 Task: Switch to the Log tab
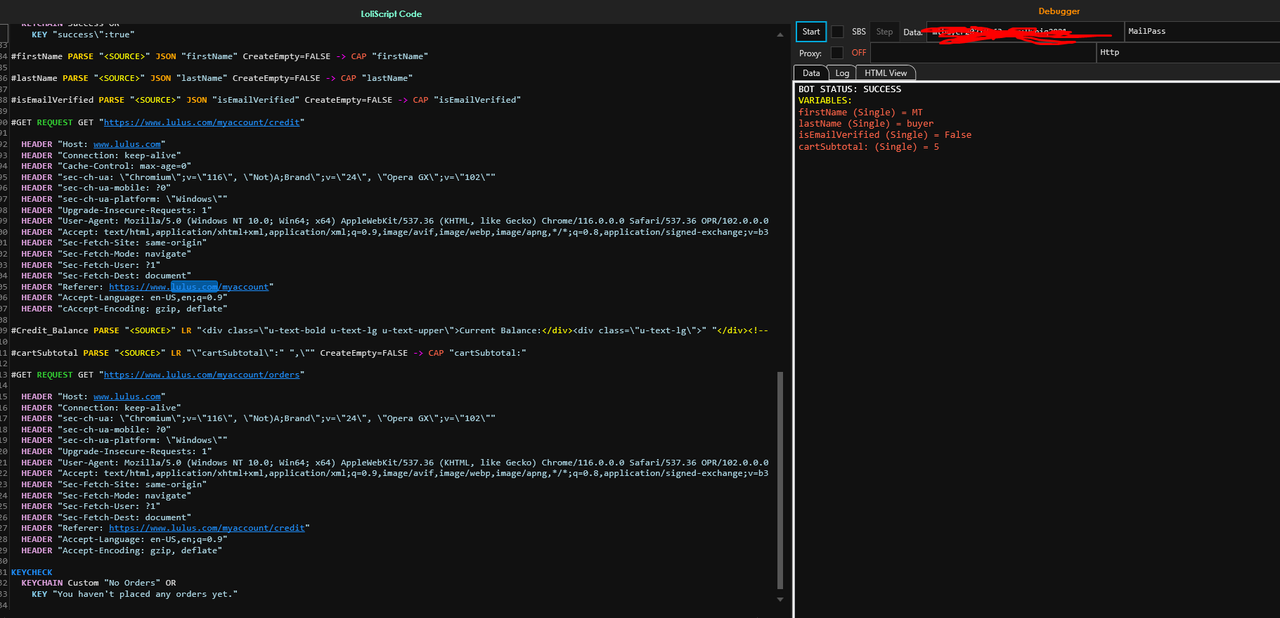[842, 73]
